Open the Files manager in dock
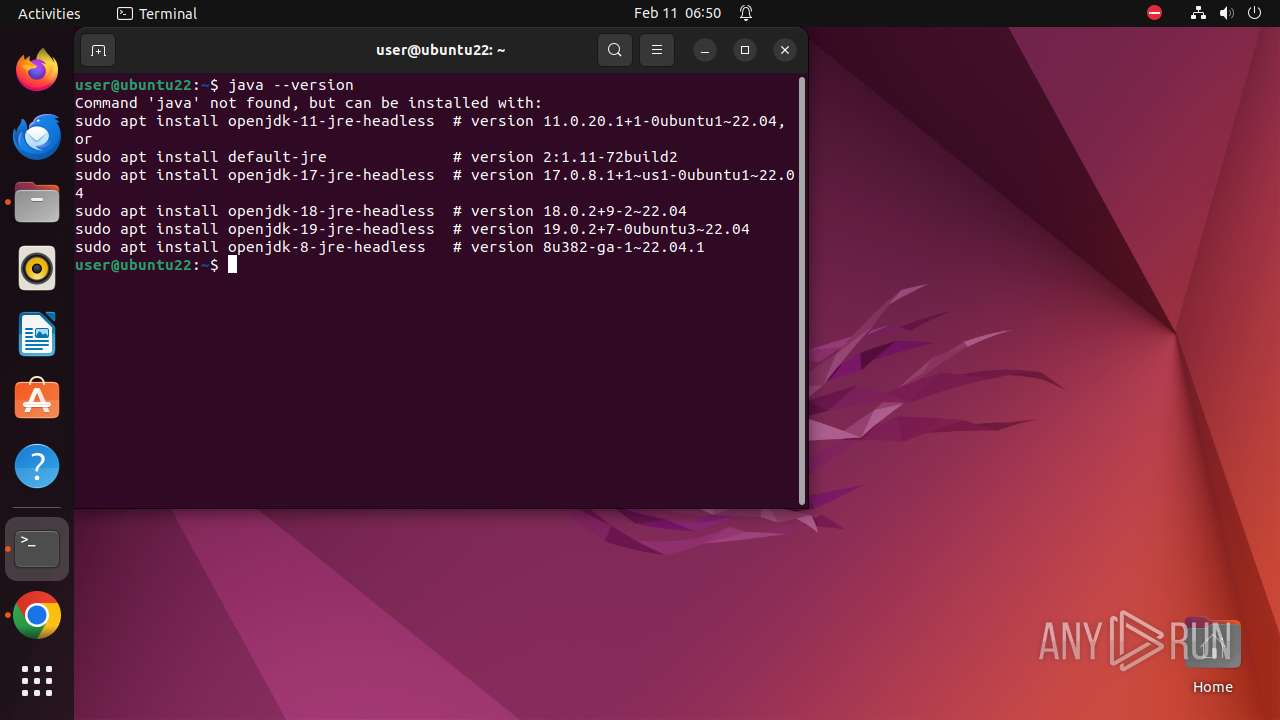 (x=37, y=202)
